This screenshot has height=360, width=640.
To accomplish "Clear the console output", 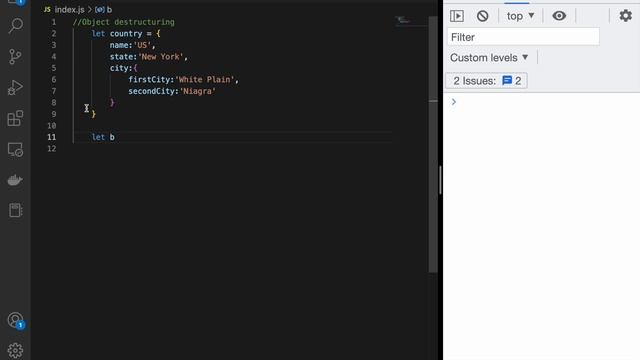I will pyautogui.click(x=482, y=16).
